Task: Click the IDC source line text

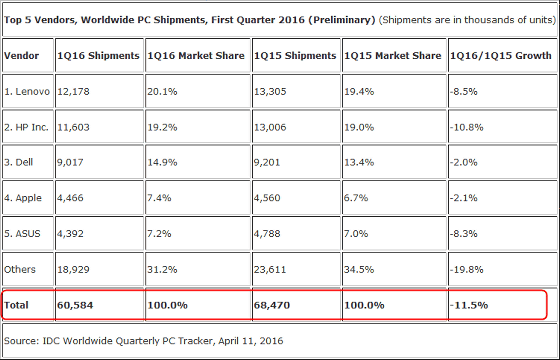Action: pyautogui.click(x=144, y=341)
